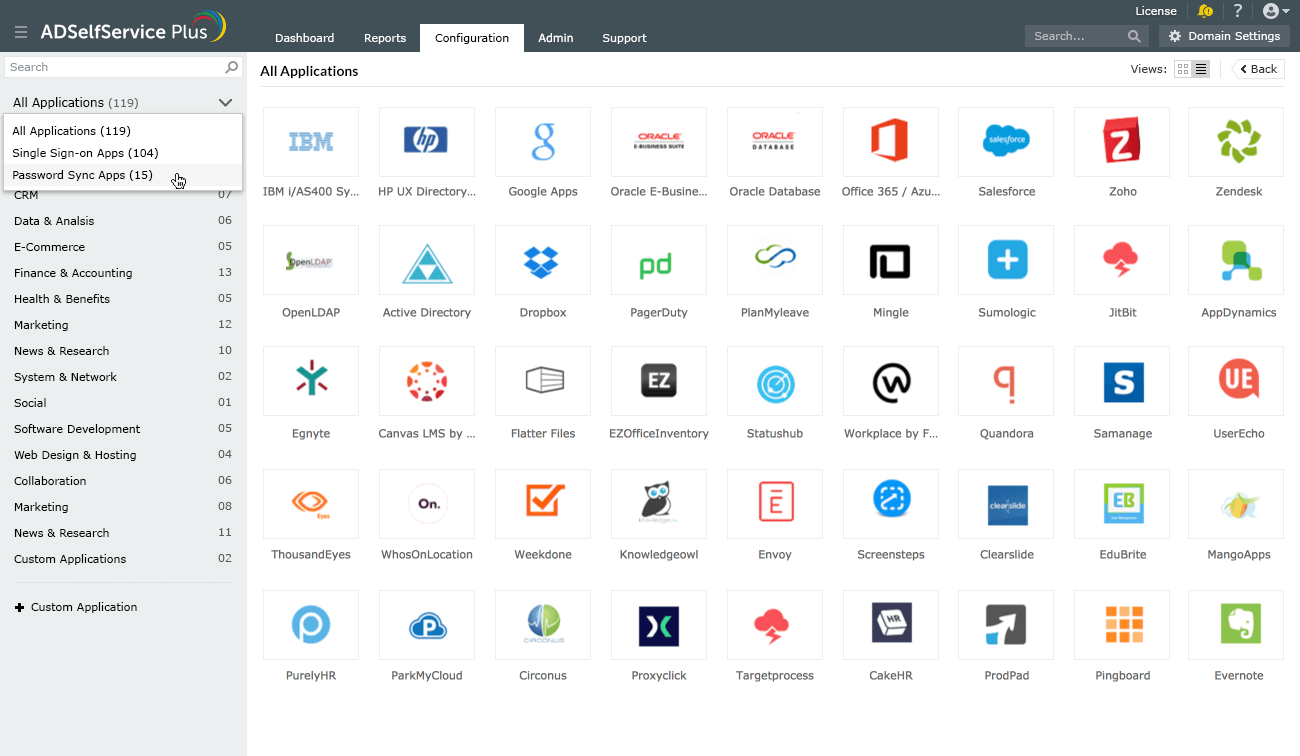The image size is (1300, 756).
Task: Open the Support tab
Action: pos(624,38)
